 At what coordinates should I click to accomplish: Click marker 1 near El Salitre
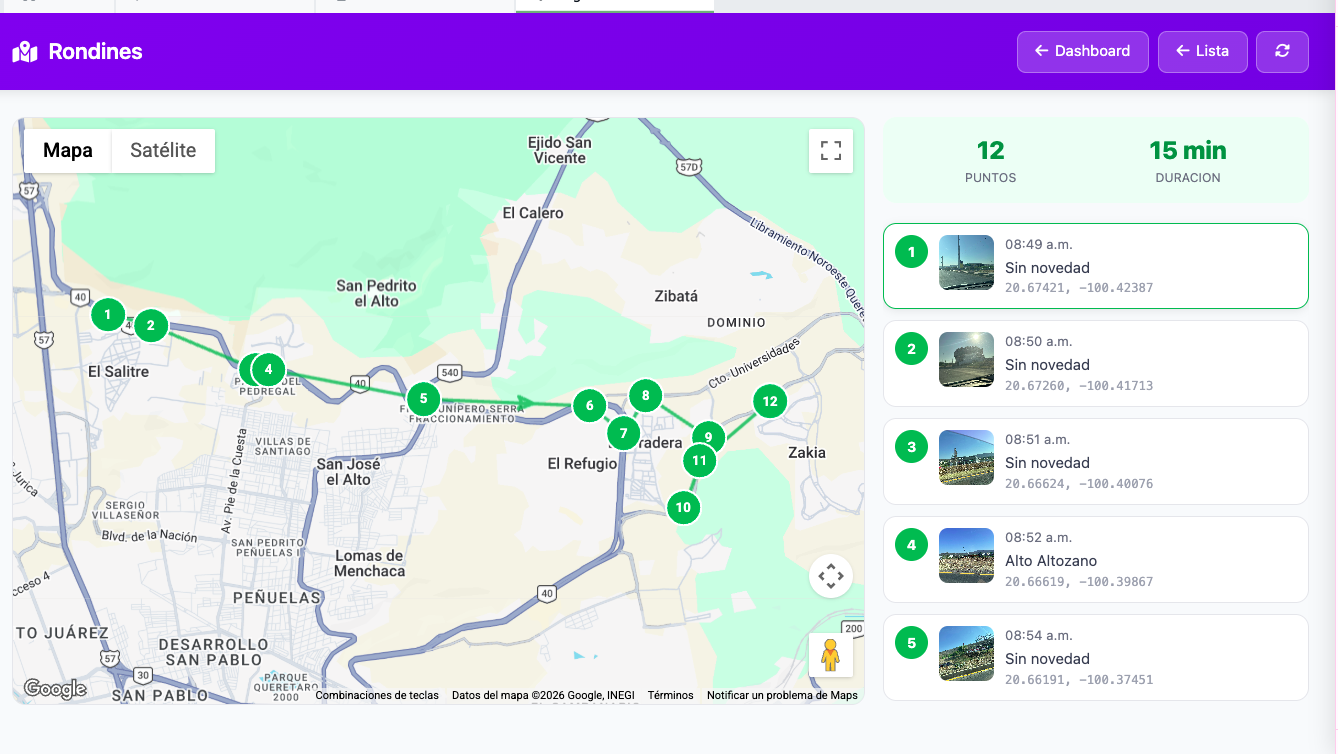pyautogui.click(x=107, y=314)
